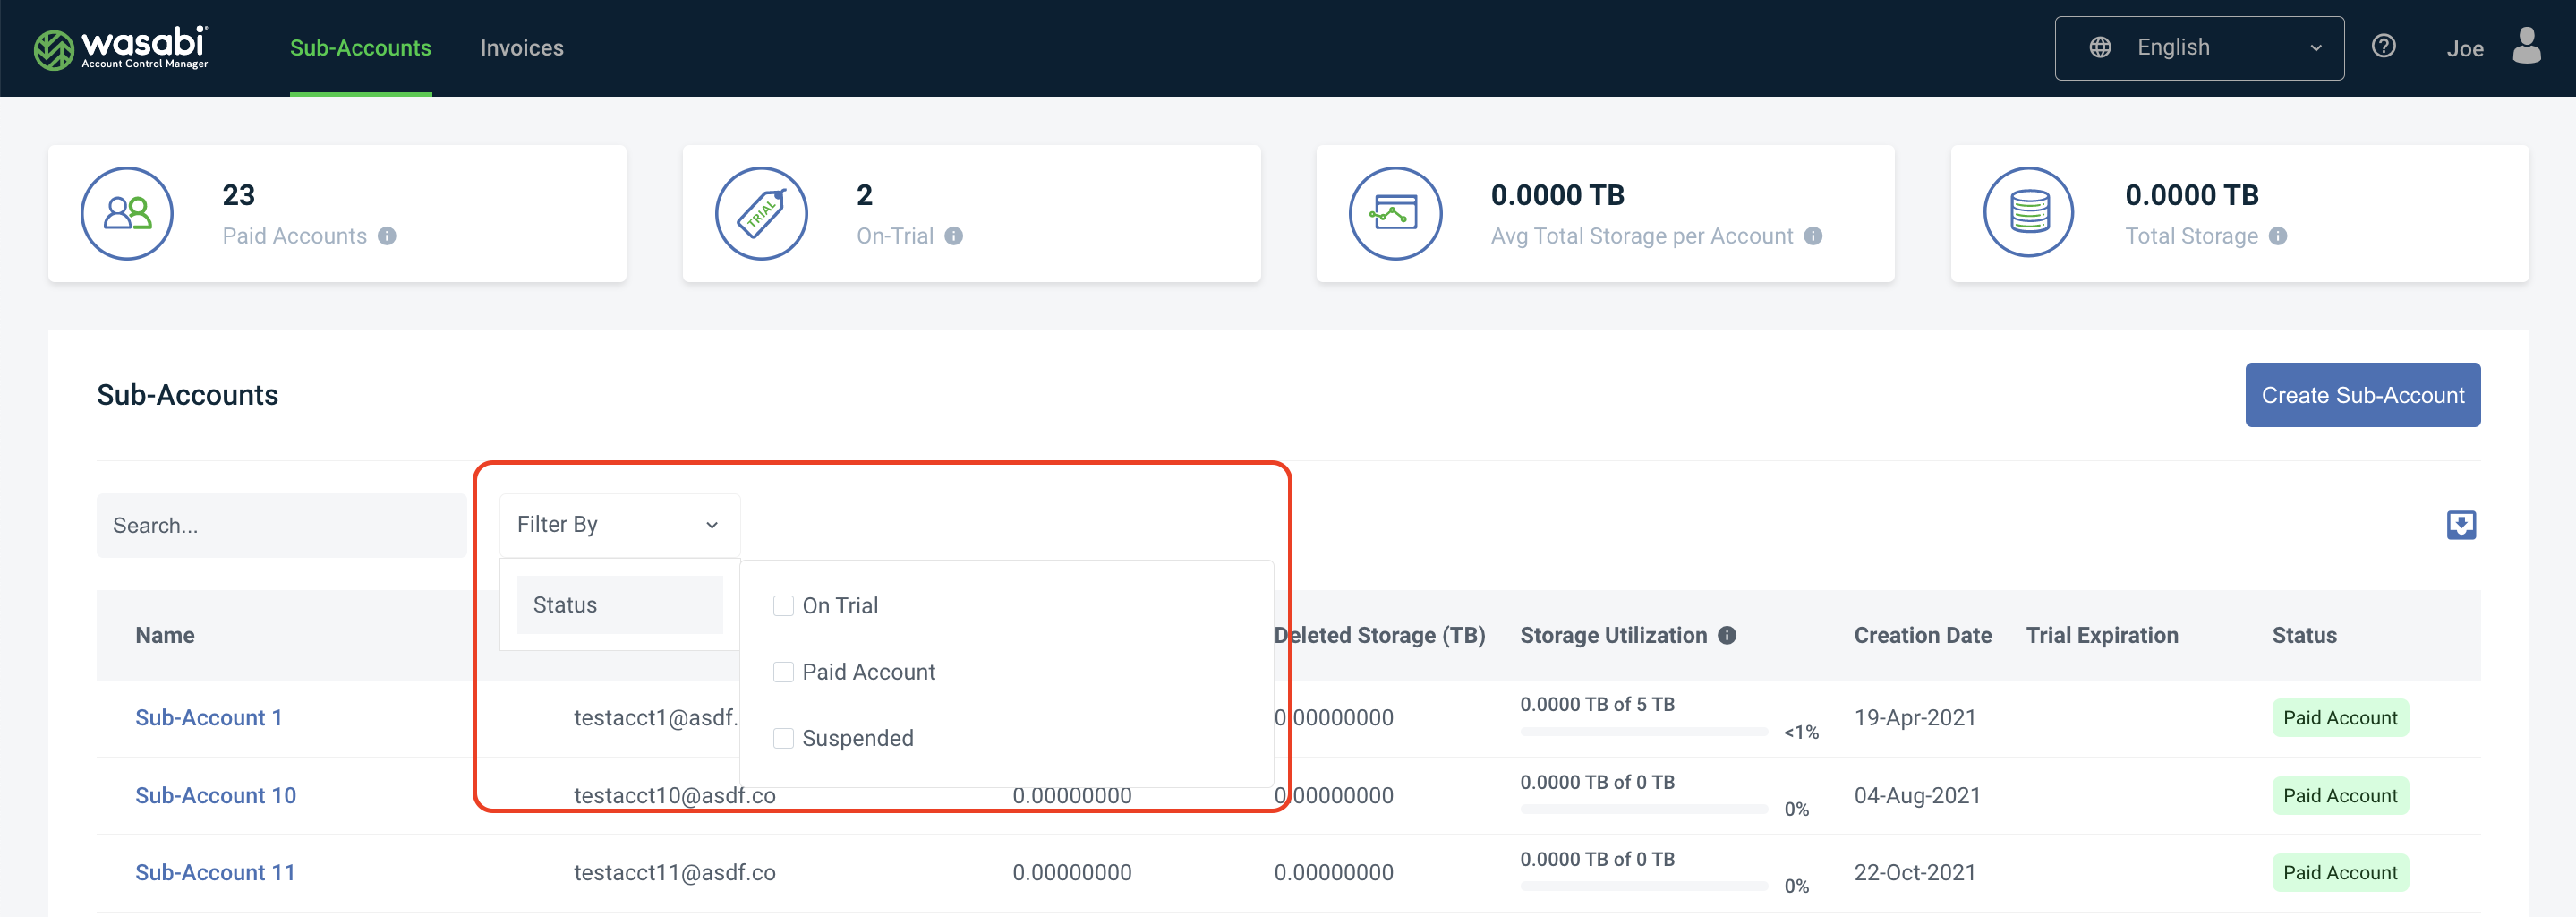The width and height of the screenshot is (2576, 917).
Task: Click the globe language icon
Action: click(x=2100, y=47)
